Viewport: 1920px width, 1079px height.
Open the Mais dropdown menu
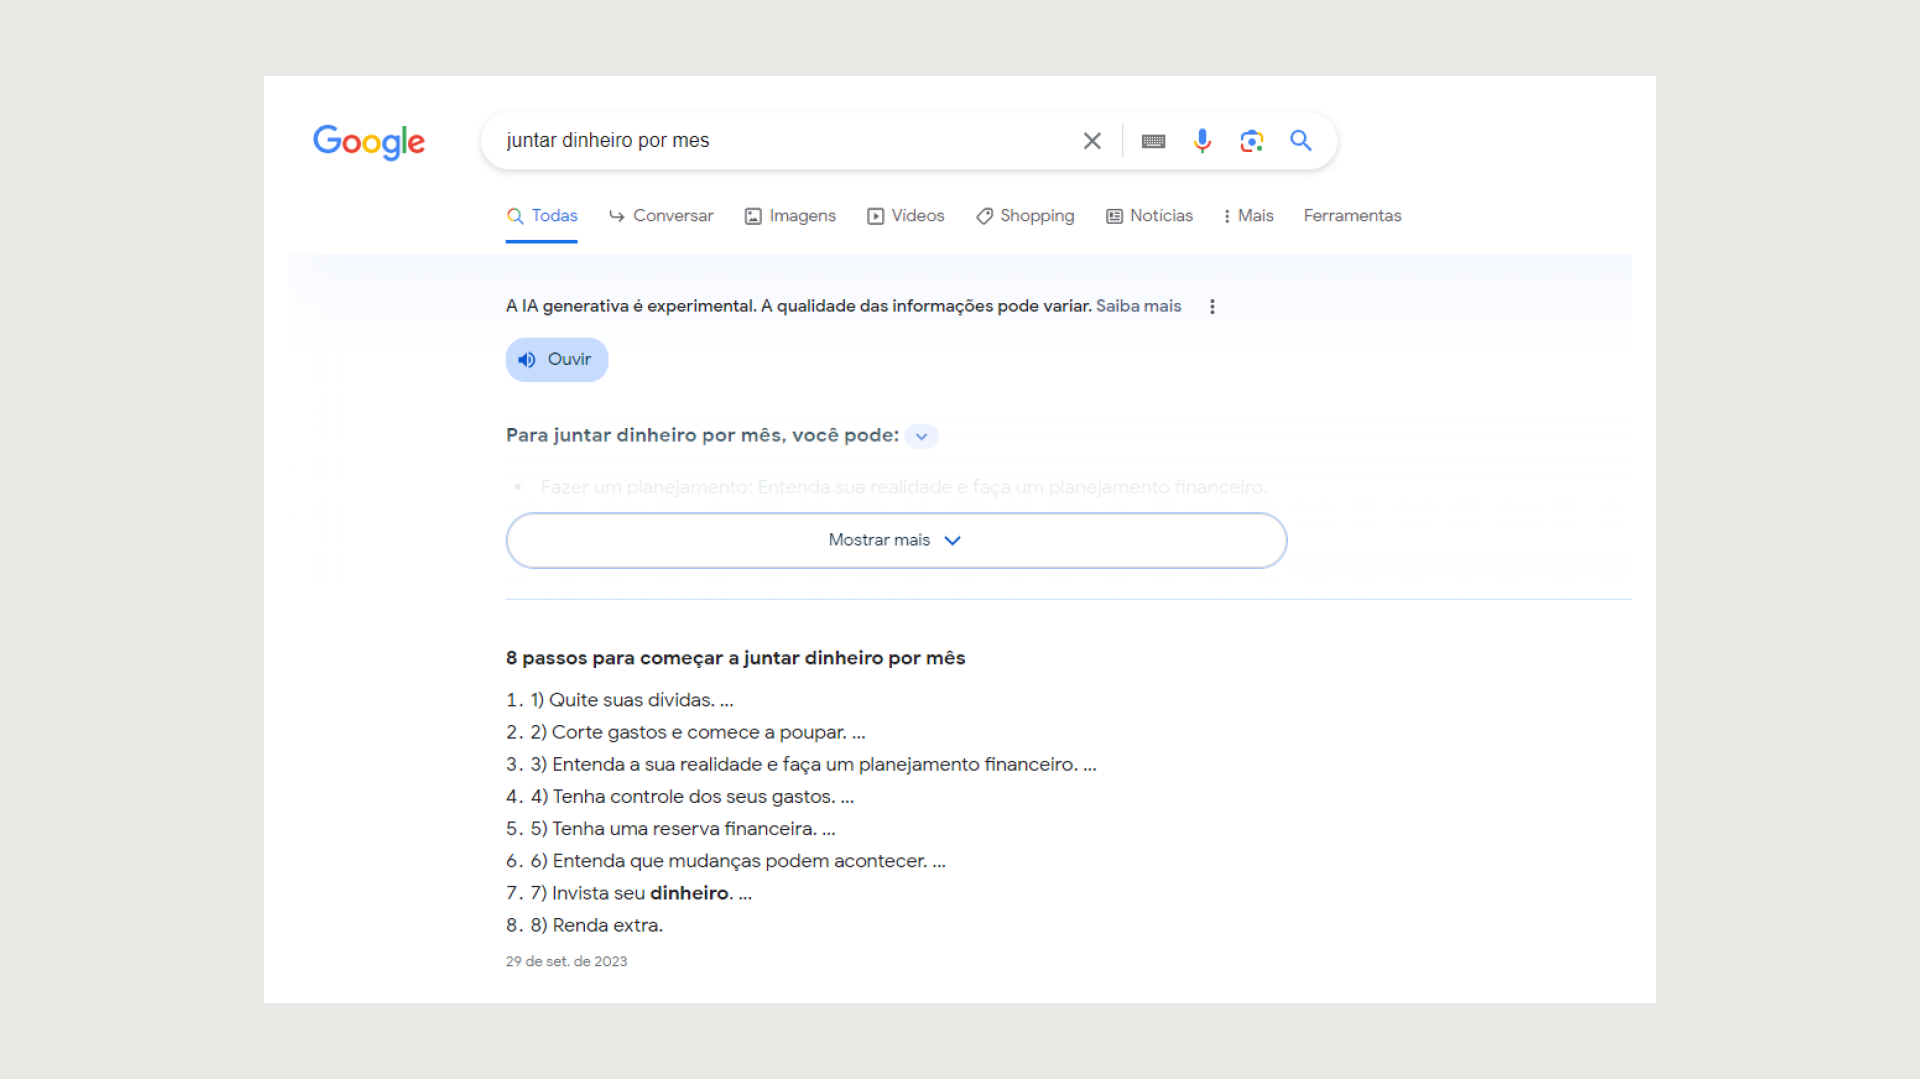tap(1248, 216)
